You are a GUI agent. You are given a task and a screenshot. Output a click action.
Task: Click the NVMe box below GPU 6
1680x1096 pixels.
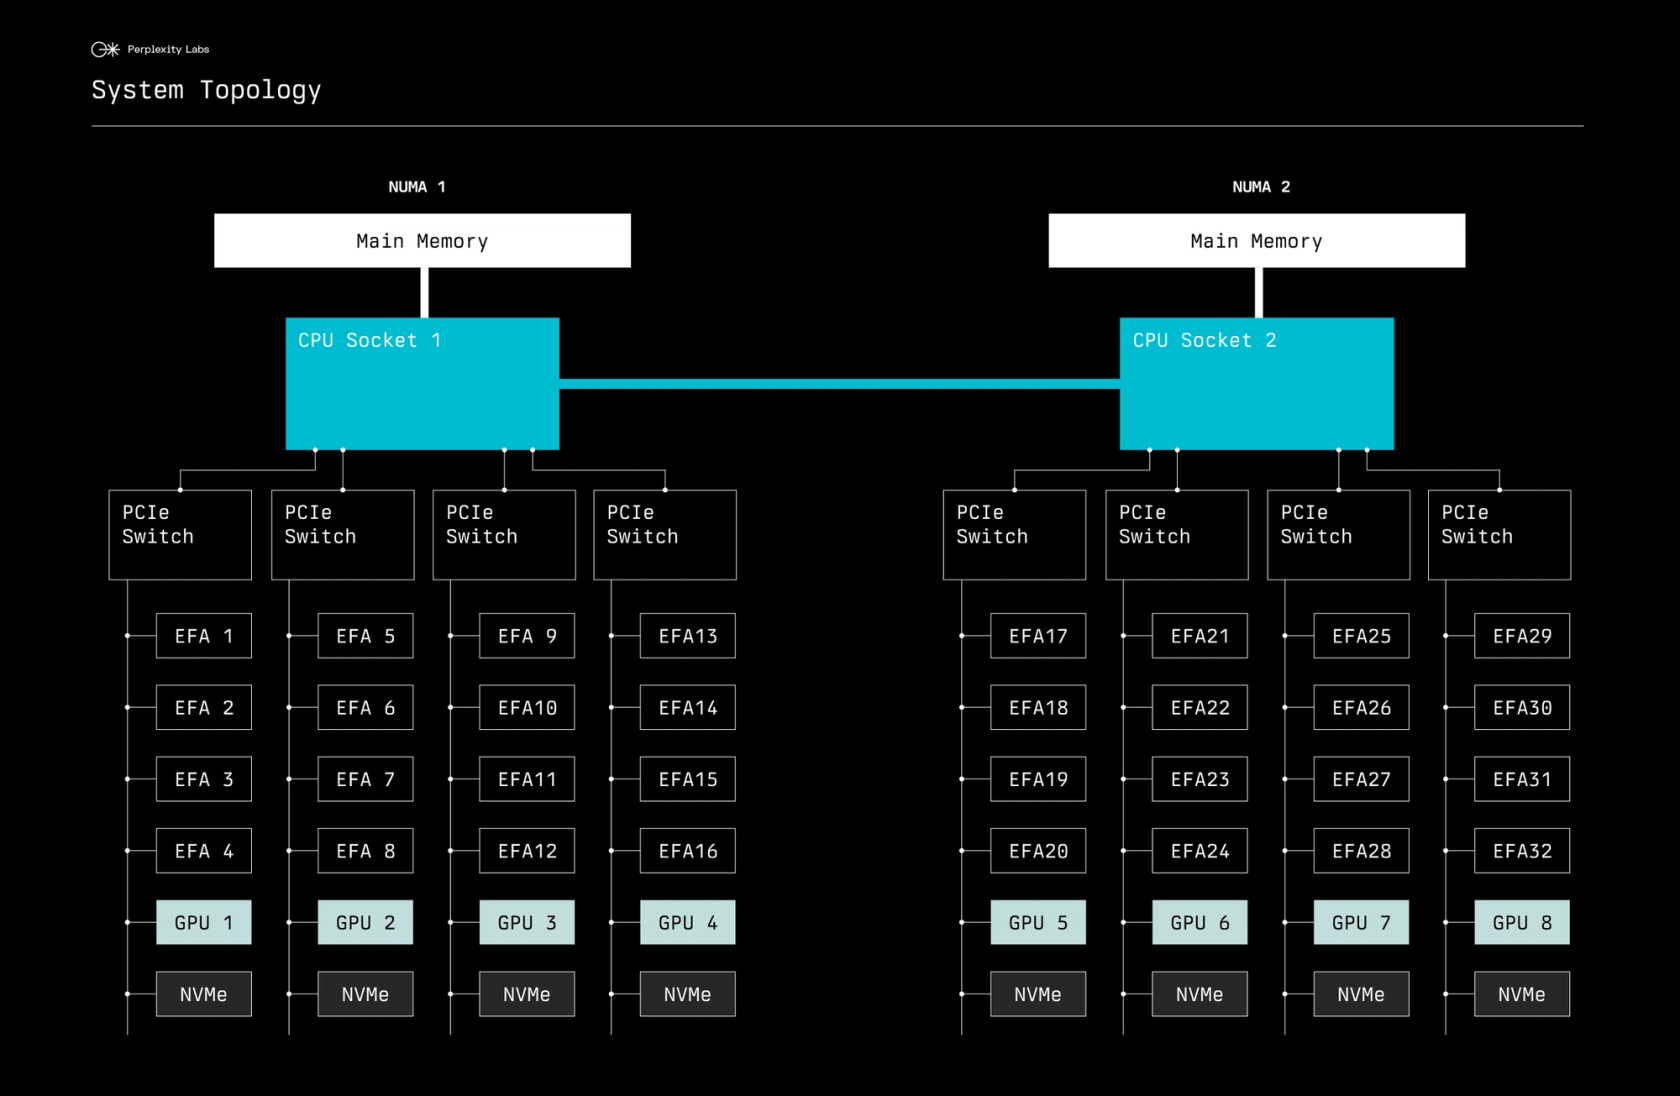click(x=1200, y=994)
